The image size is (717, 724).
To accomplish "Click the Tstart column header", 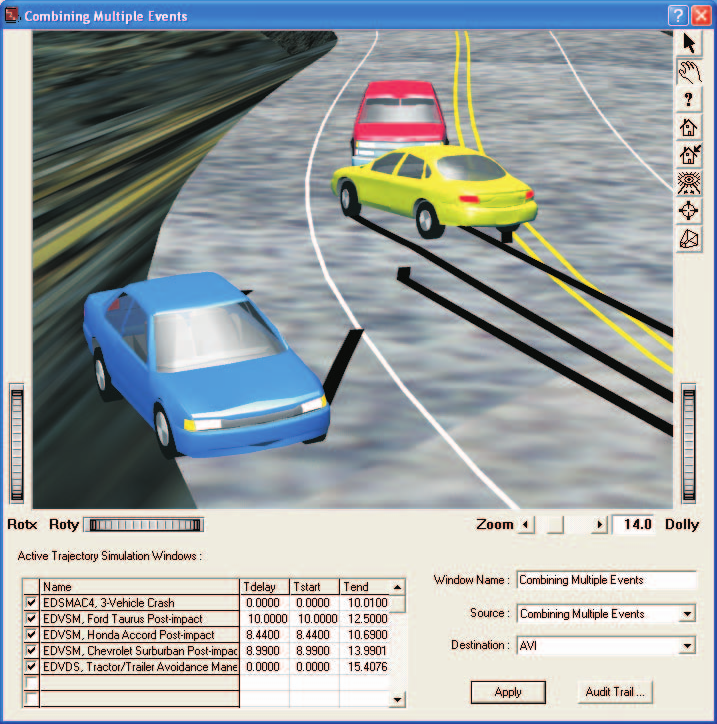I will click(x=314, y=586).
